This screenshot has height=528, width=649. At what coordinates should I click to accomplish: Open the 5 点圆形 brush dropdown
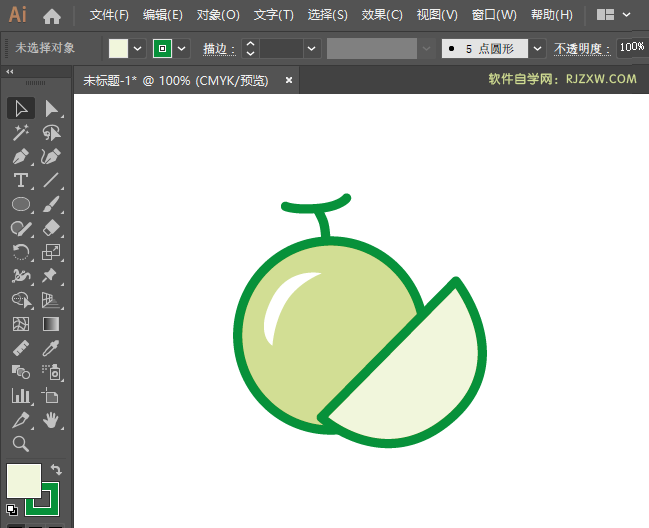click(538, 48)
